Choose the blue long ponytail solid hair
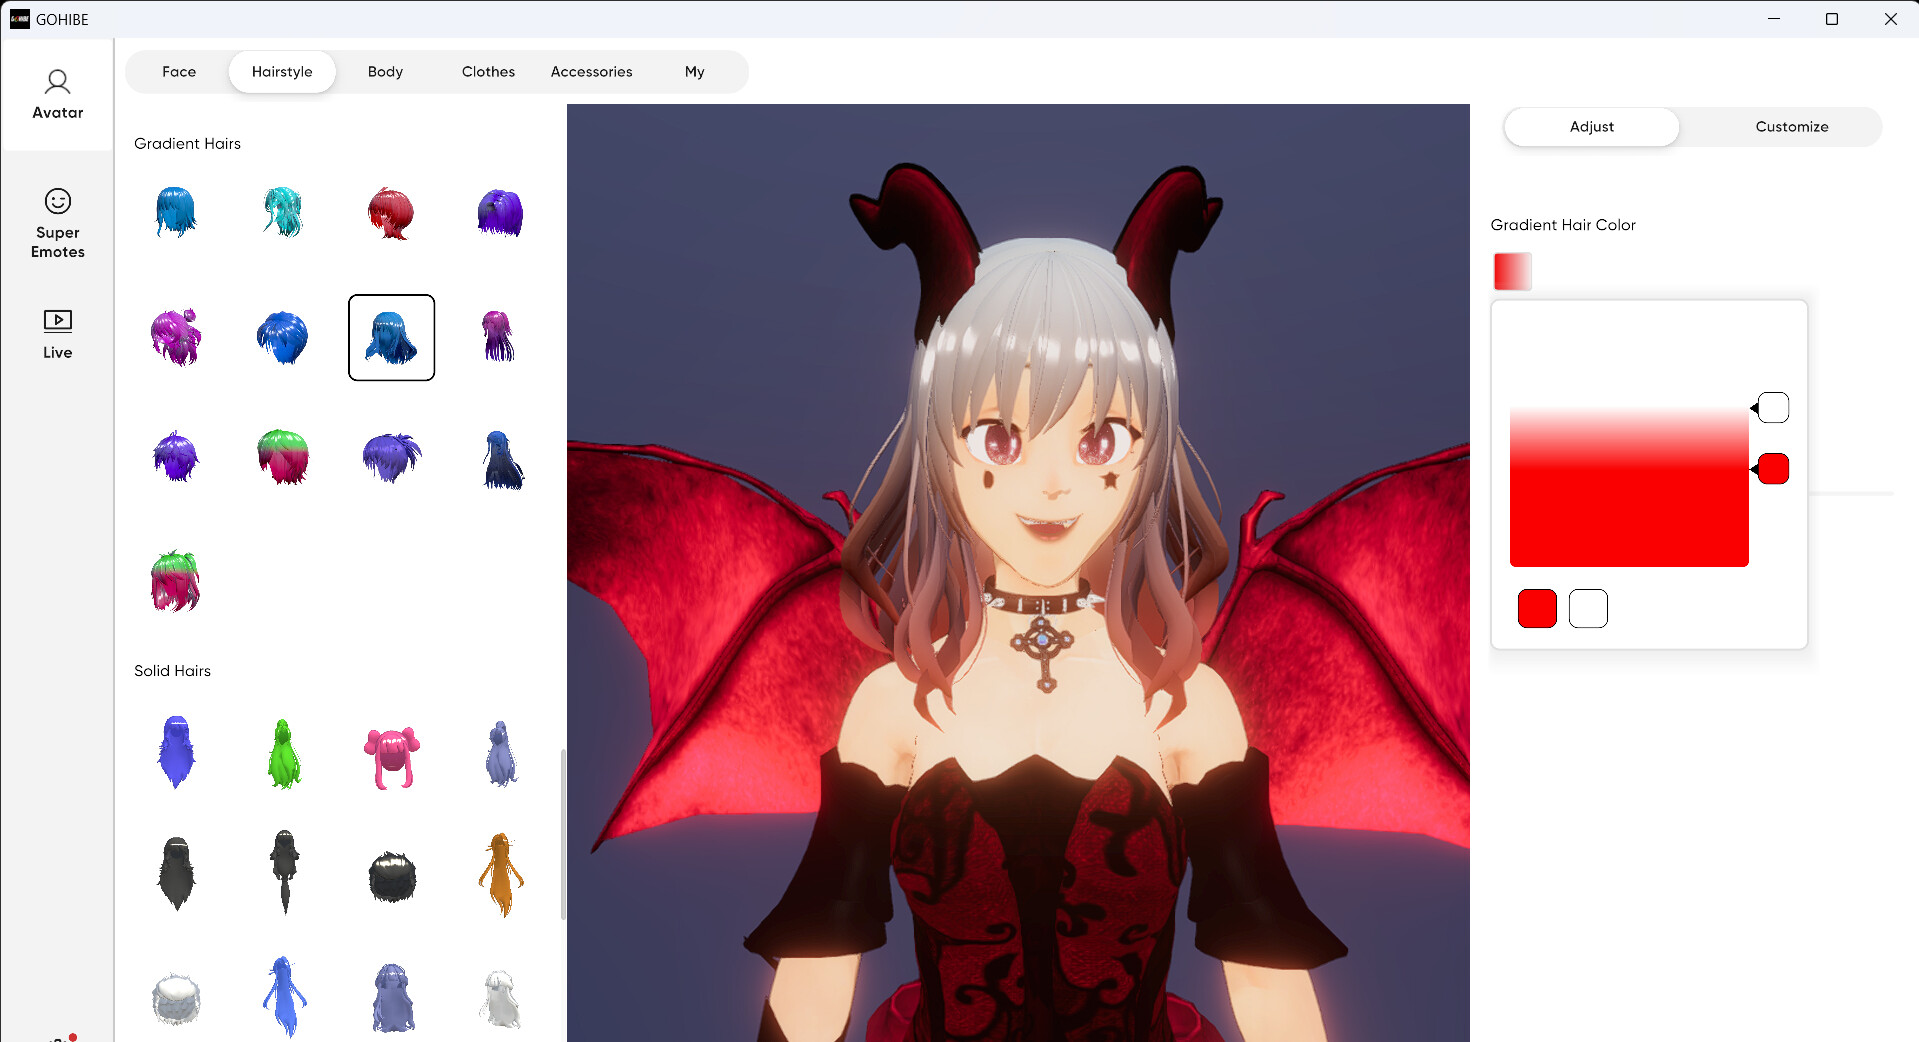 284,997
